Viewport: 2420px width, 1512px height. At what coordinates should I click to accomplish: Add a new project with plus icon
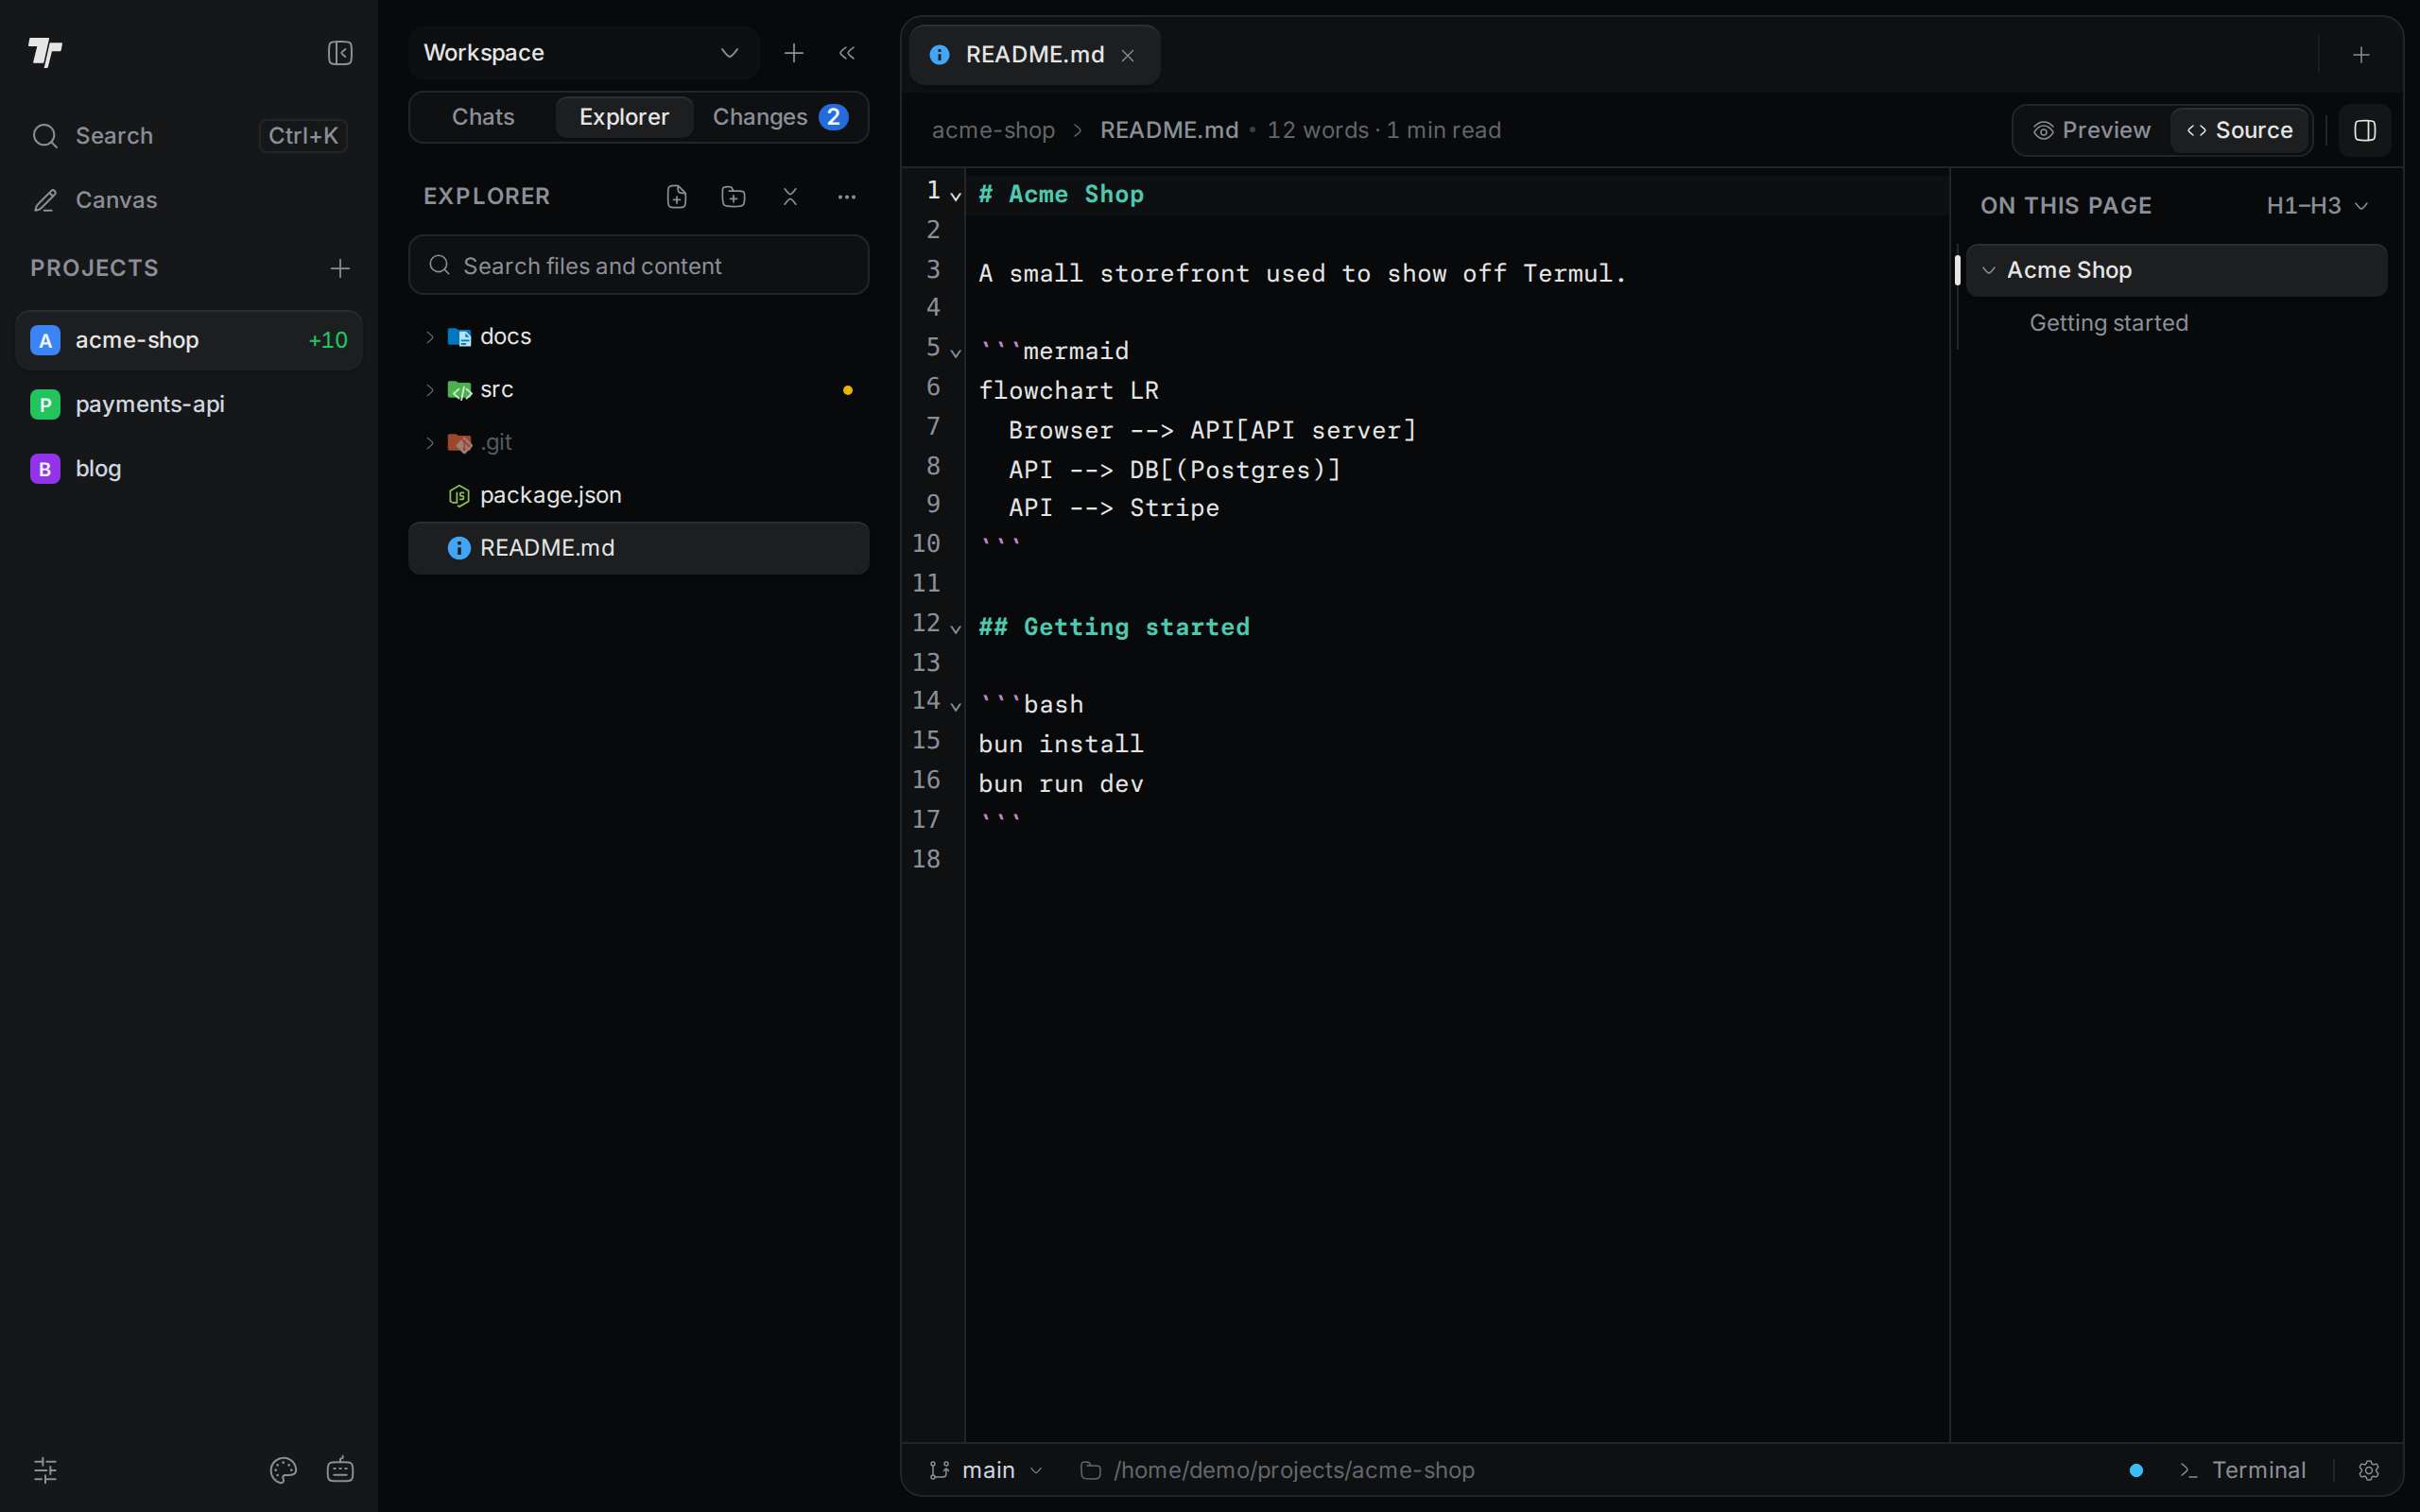point(340,268)
